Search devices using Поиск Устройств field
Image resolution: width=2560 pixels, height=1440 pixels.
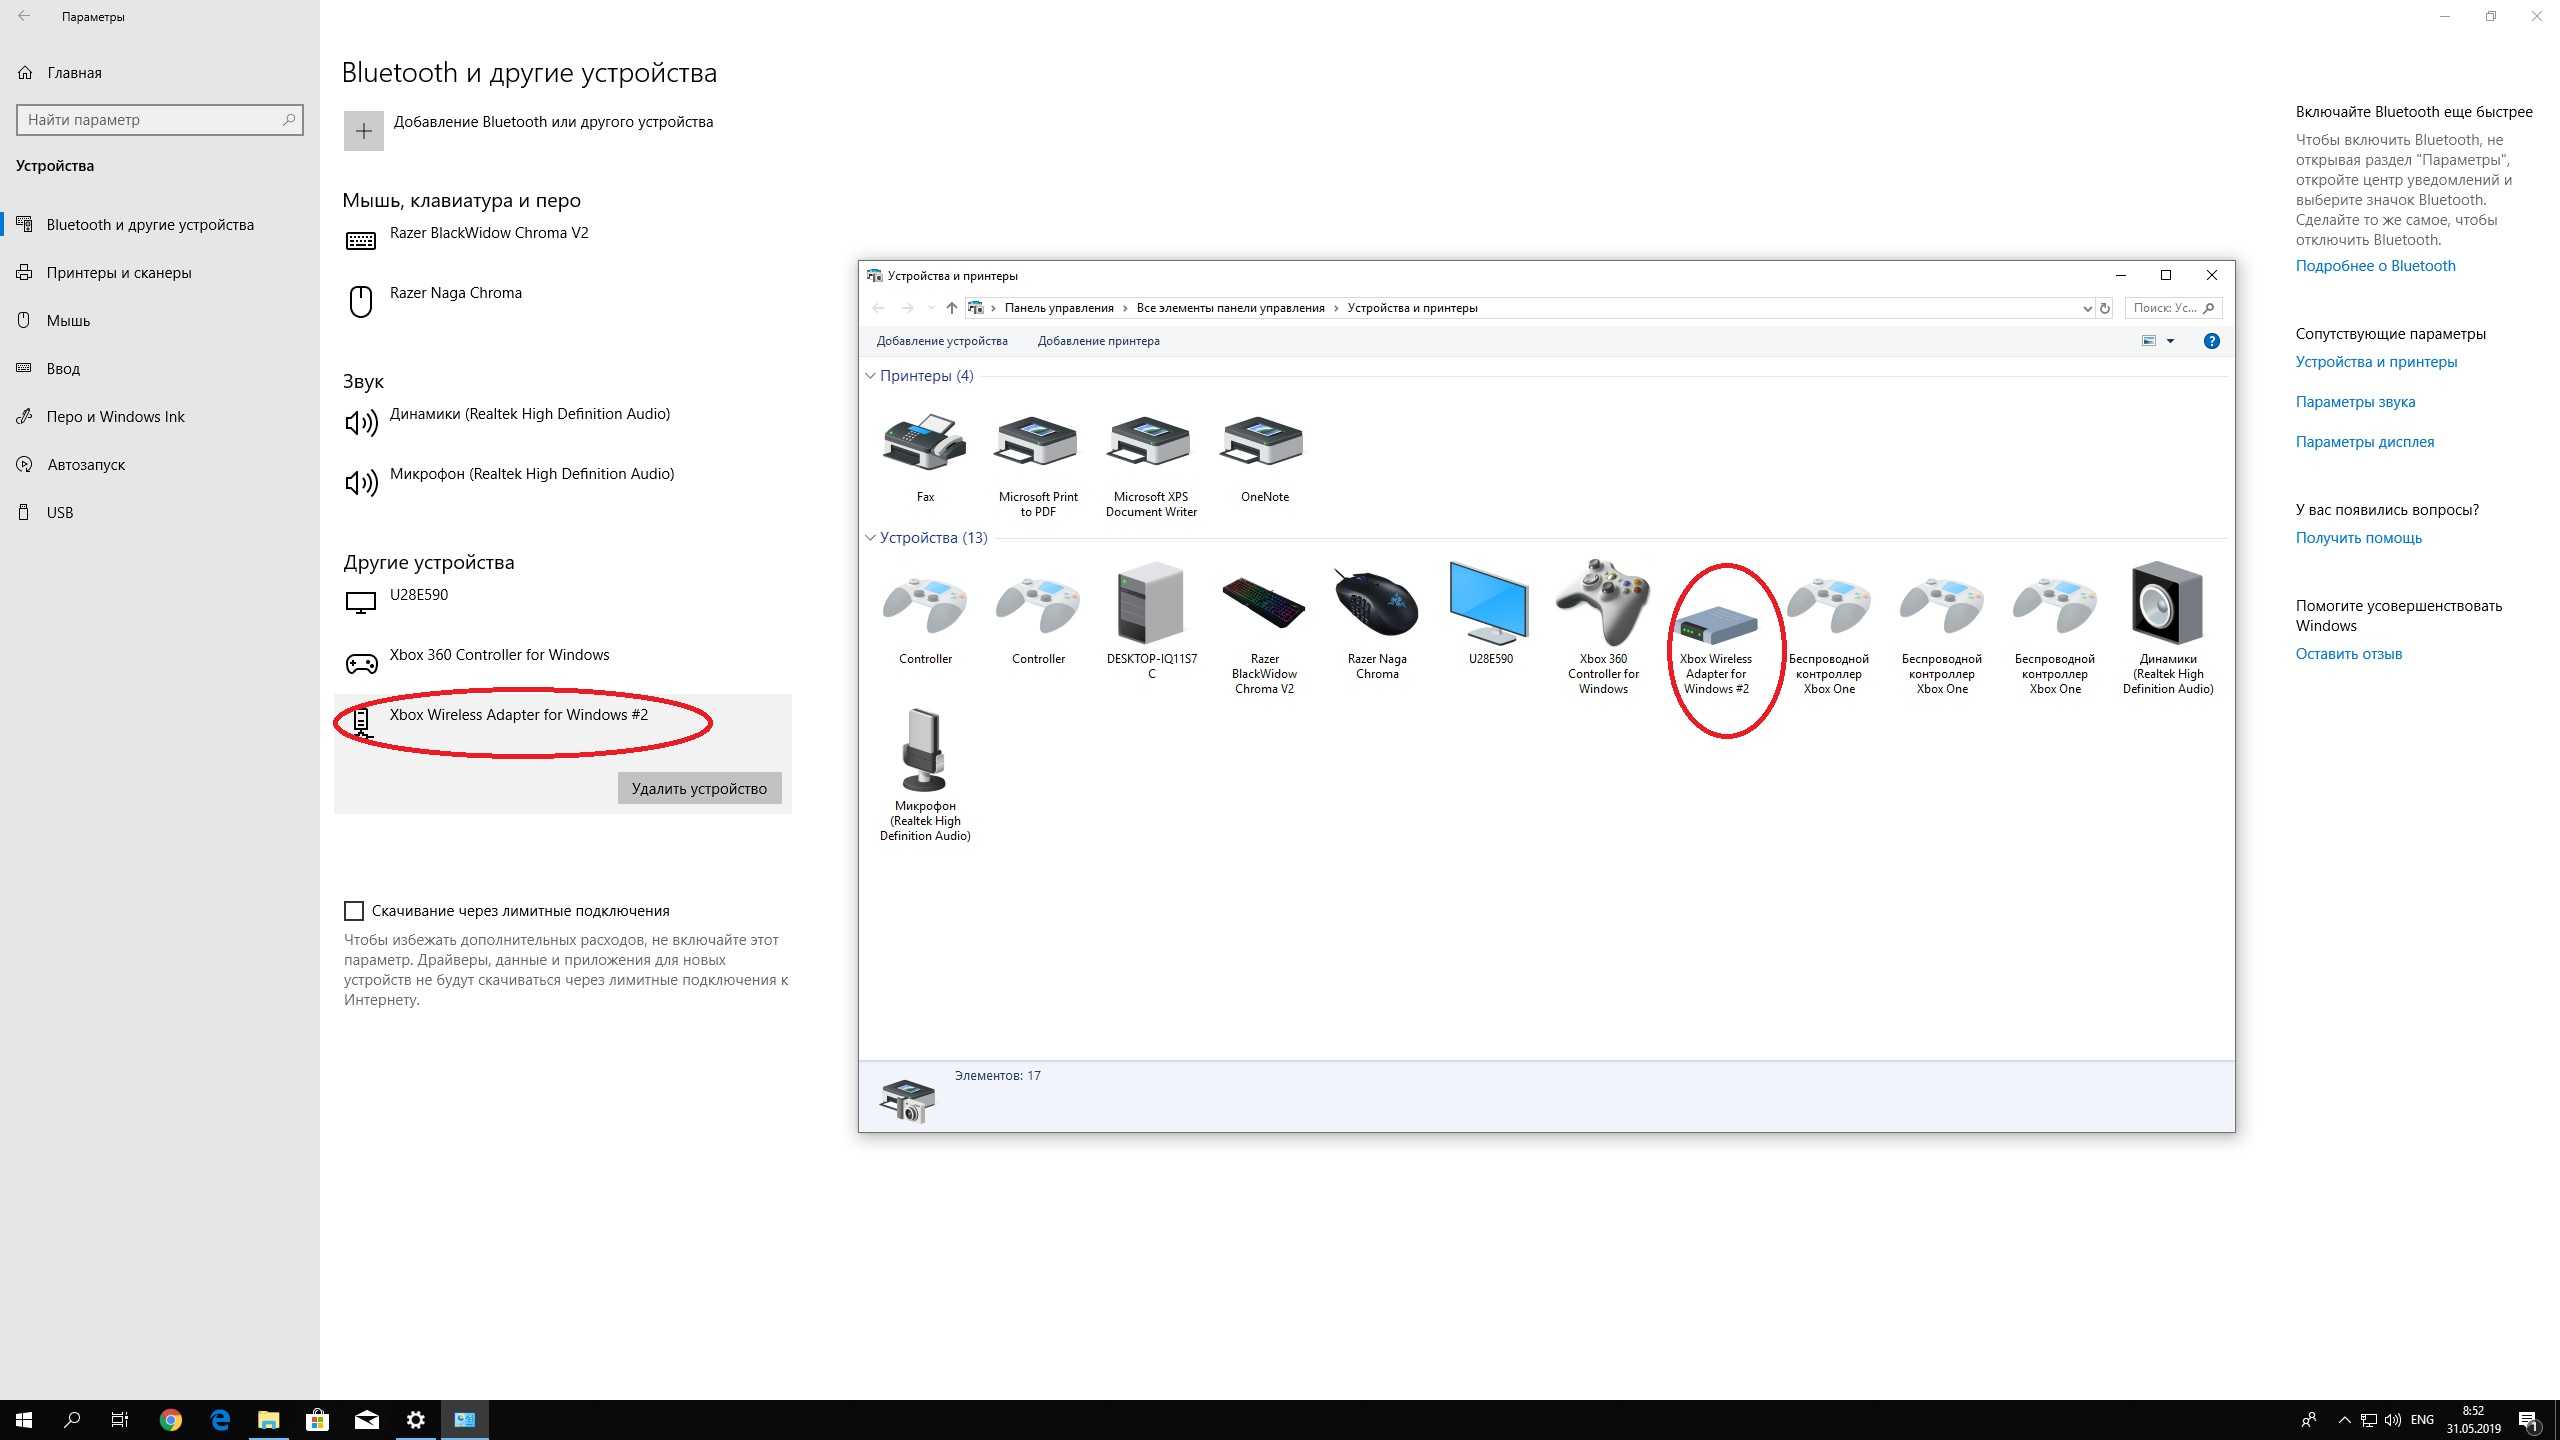(x=2175, y=308)
